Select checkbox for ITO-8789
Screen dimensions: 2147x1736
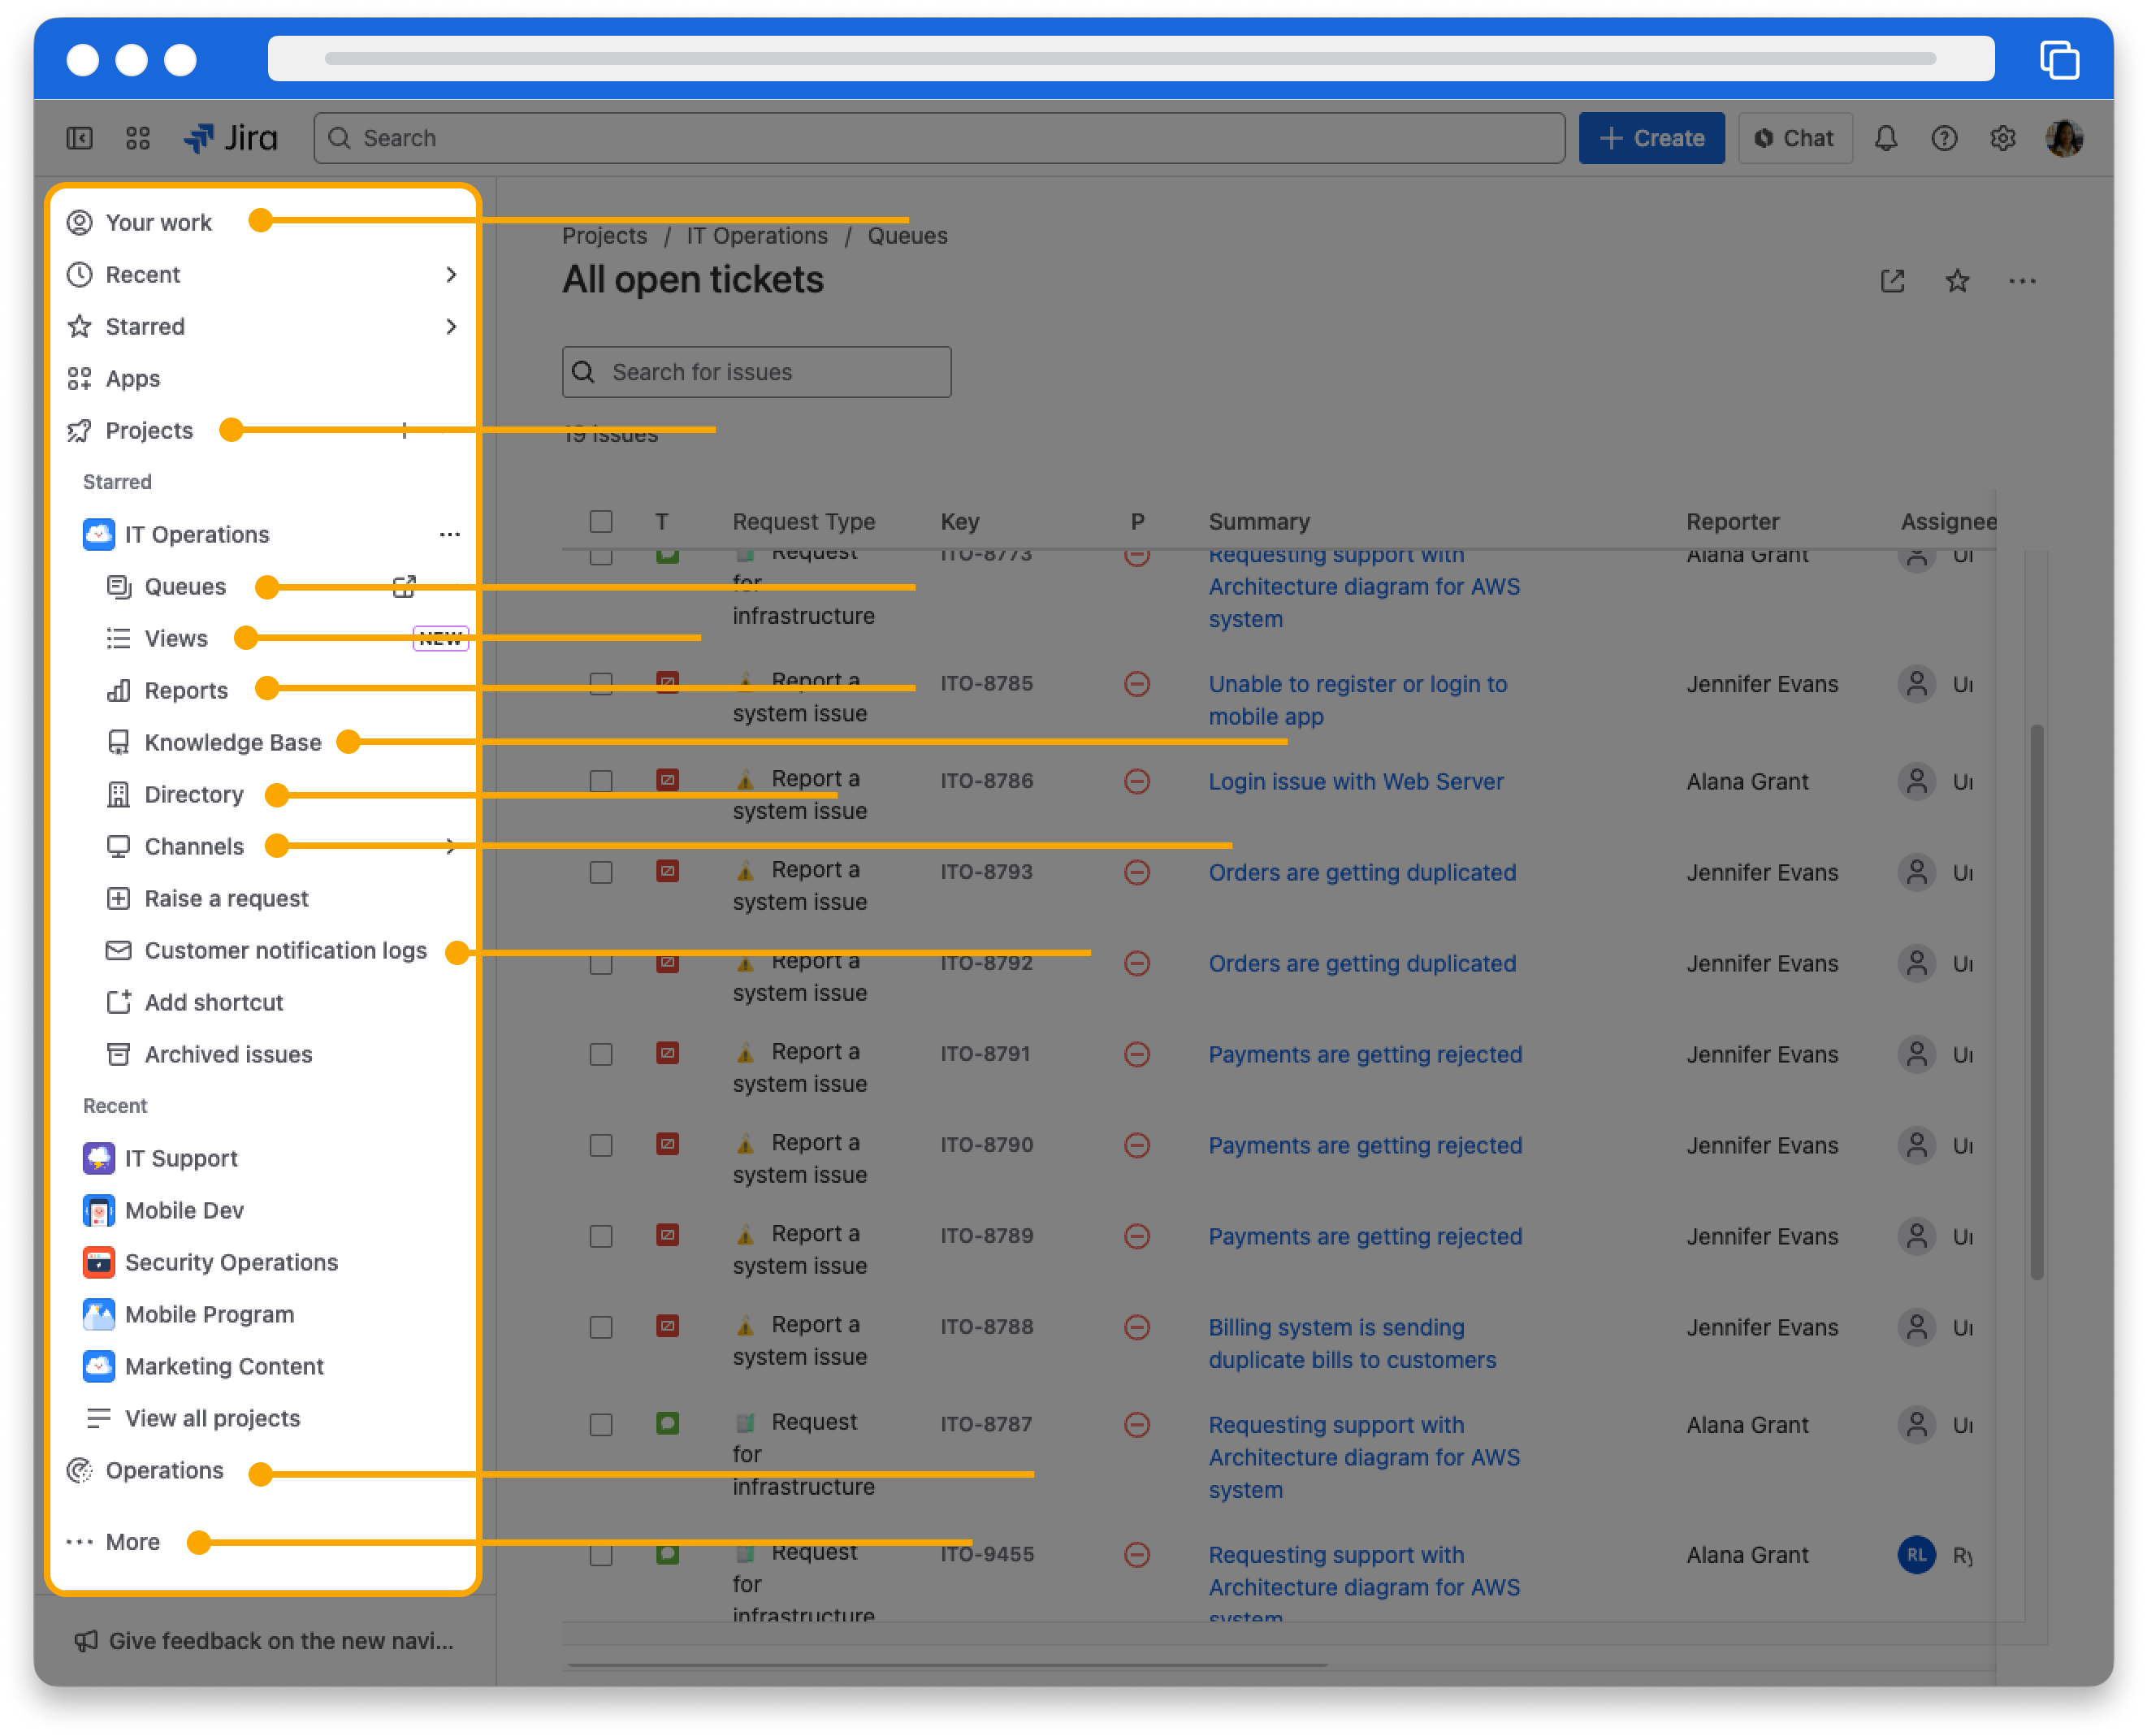point(601,1236)
